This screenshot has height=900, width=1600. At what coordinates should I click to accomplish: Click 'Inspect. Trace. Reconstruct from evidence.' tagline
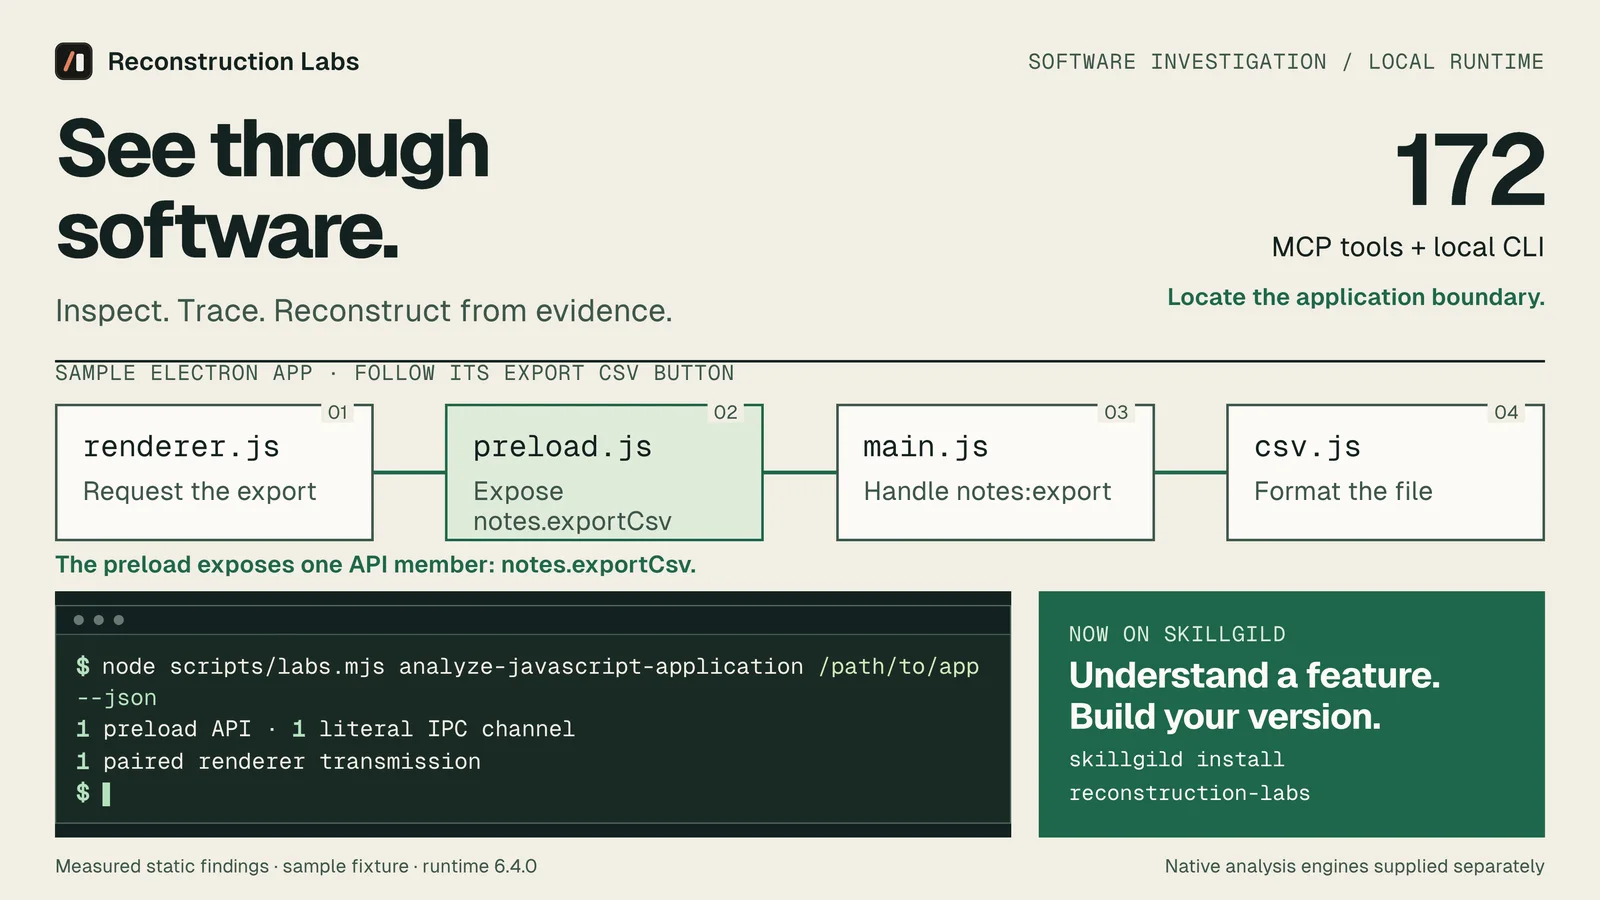[364, 311]
